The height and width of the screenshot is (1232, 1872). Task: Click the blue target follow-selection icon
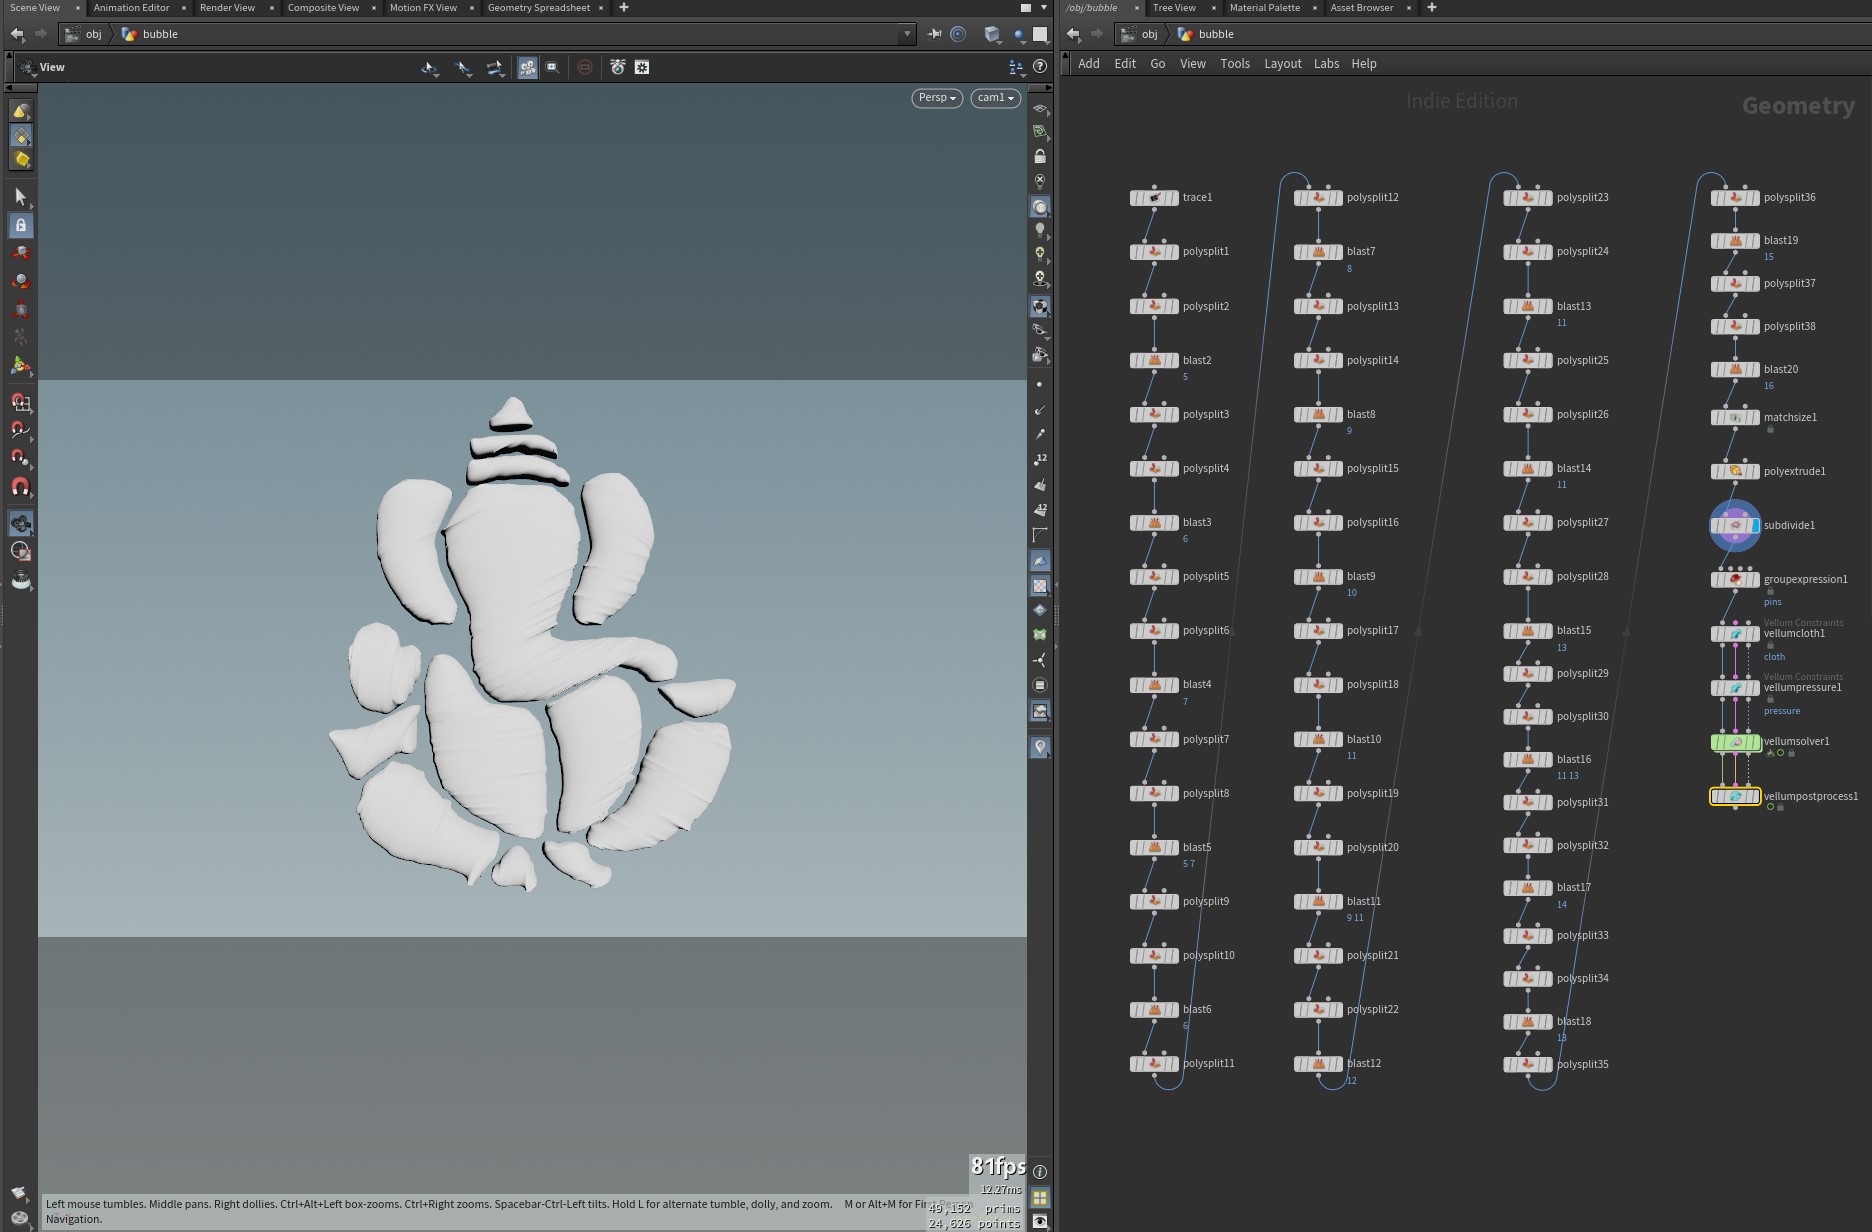click(958, 34)
